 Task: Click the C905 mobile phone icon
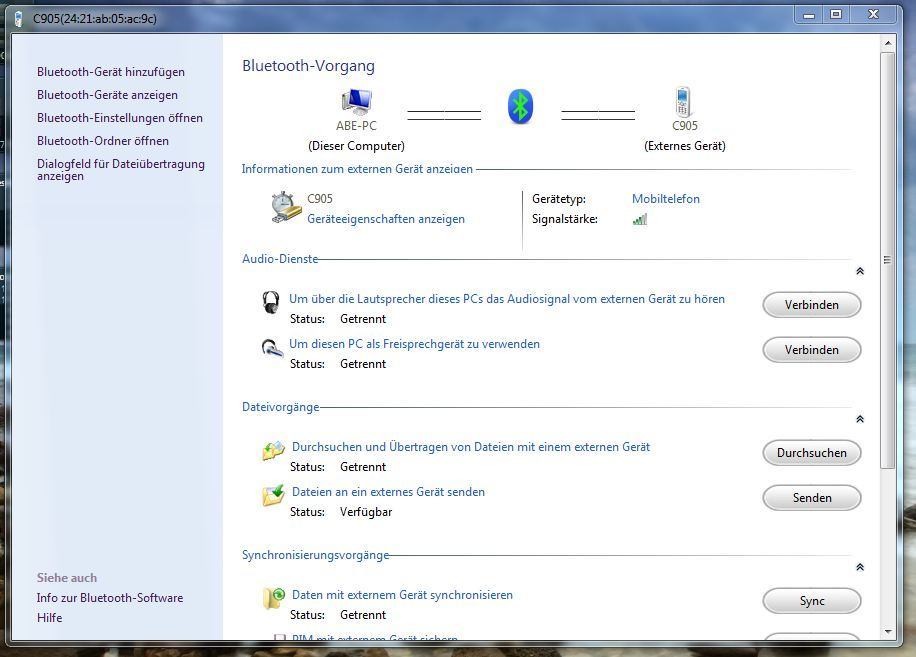tap(683, 102)
